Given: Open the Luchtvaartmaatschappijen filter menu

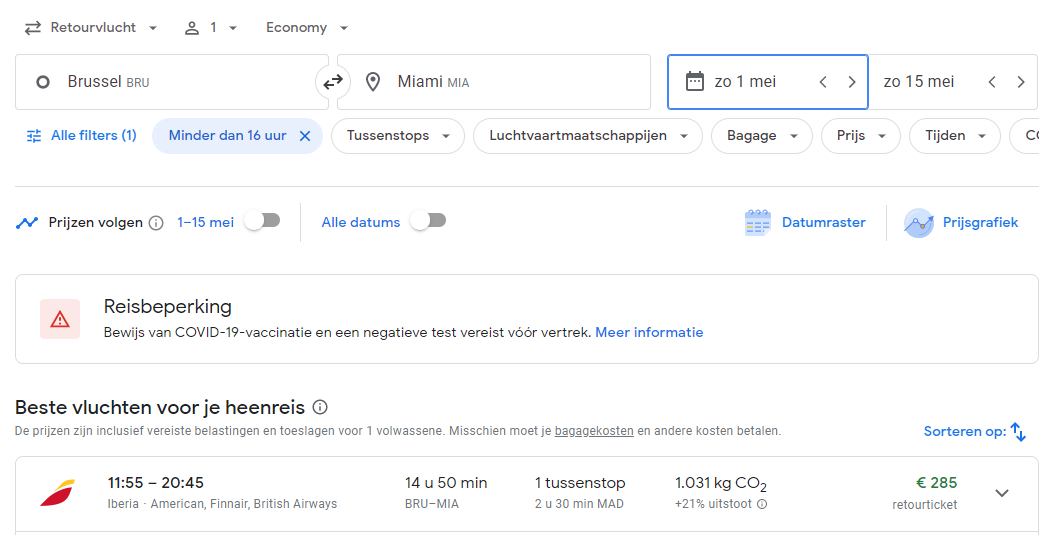Looking at the screenshot, I should 587,136.
